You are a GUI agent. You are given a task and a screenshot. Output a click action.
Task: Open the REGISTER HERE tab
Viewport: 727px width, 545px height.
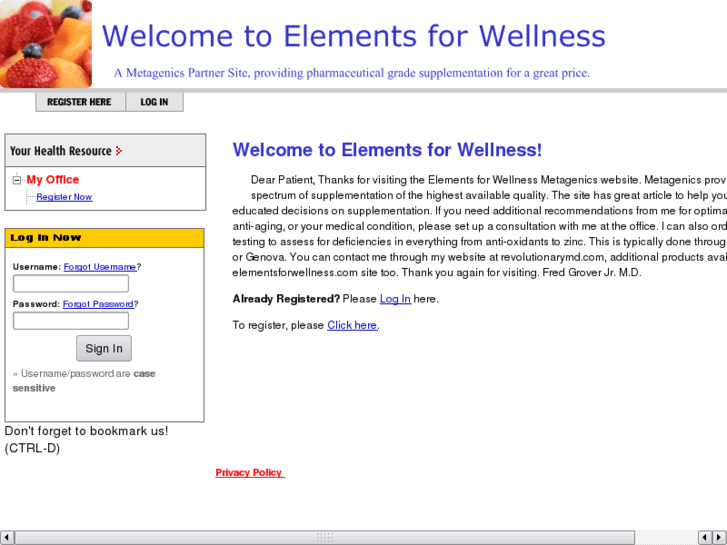[x=80, y=102]
